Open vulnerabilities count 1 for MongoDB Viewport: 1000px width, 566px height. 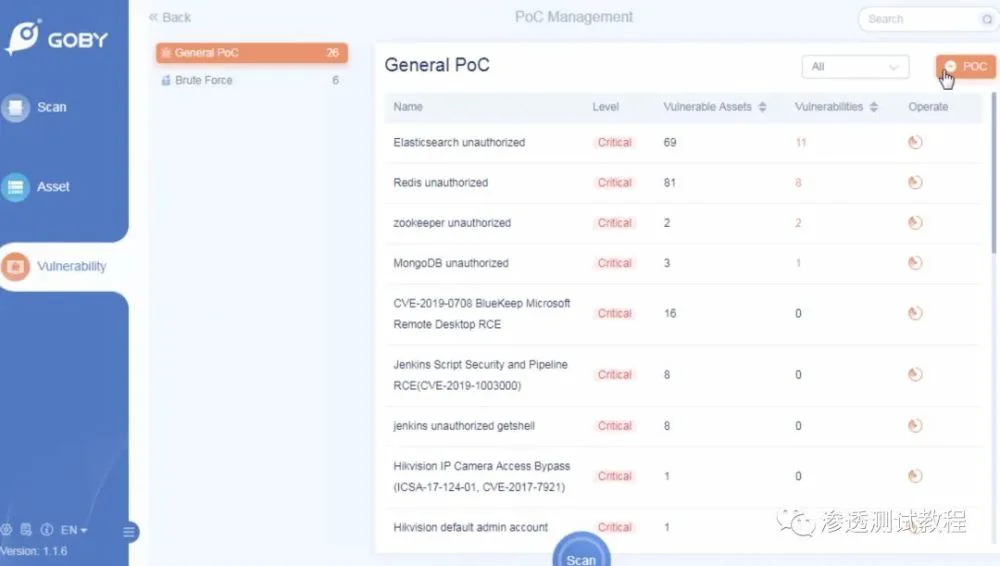click(798, 263)
